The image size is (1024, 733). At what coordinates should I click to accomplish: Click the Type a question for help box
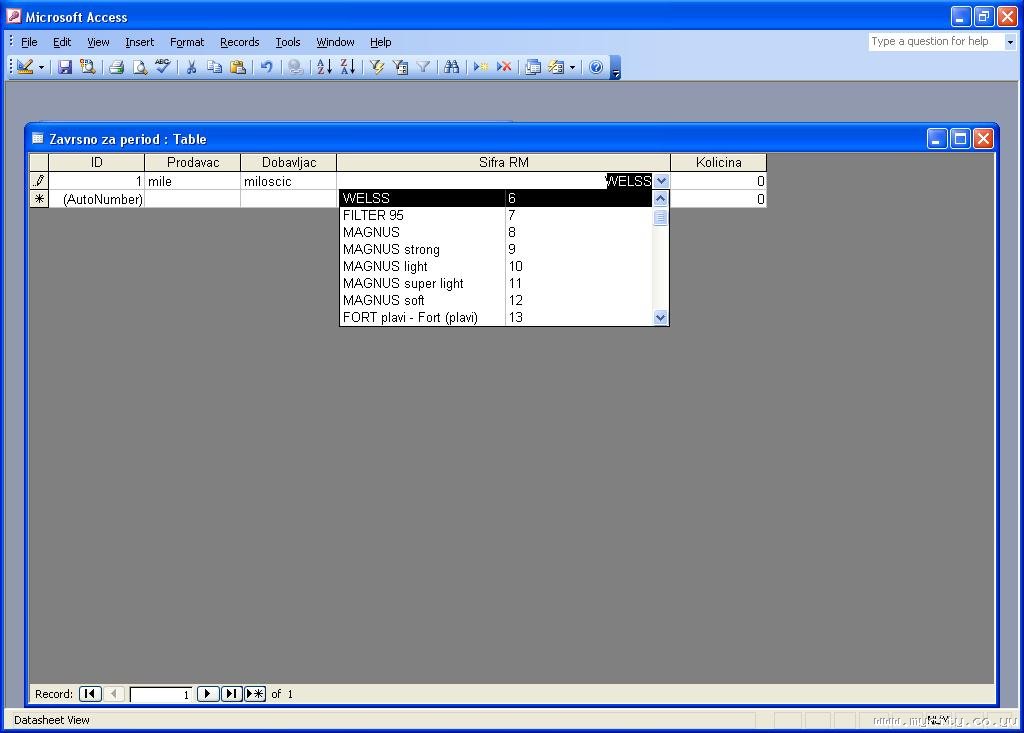click(936, 41)
